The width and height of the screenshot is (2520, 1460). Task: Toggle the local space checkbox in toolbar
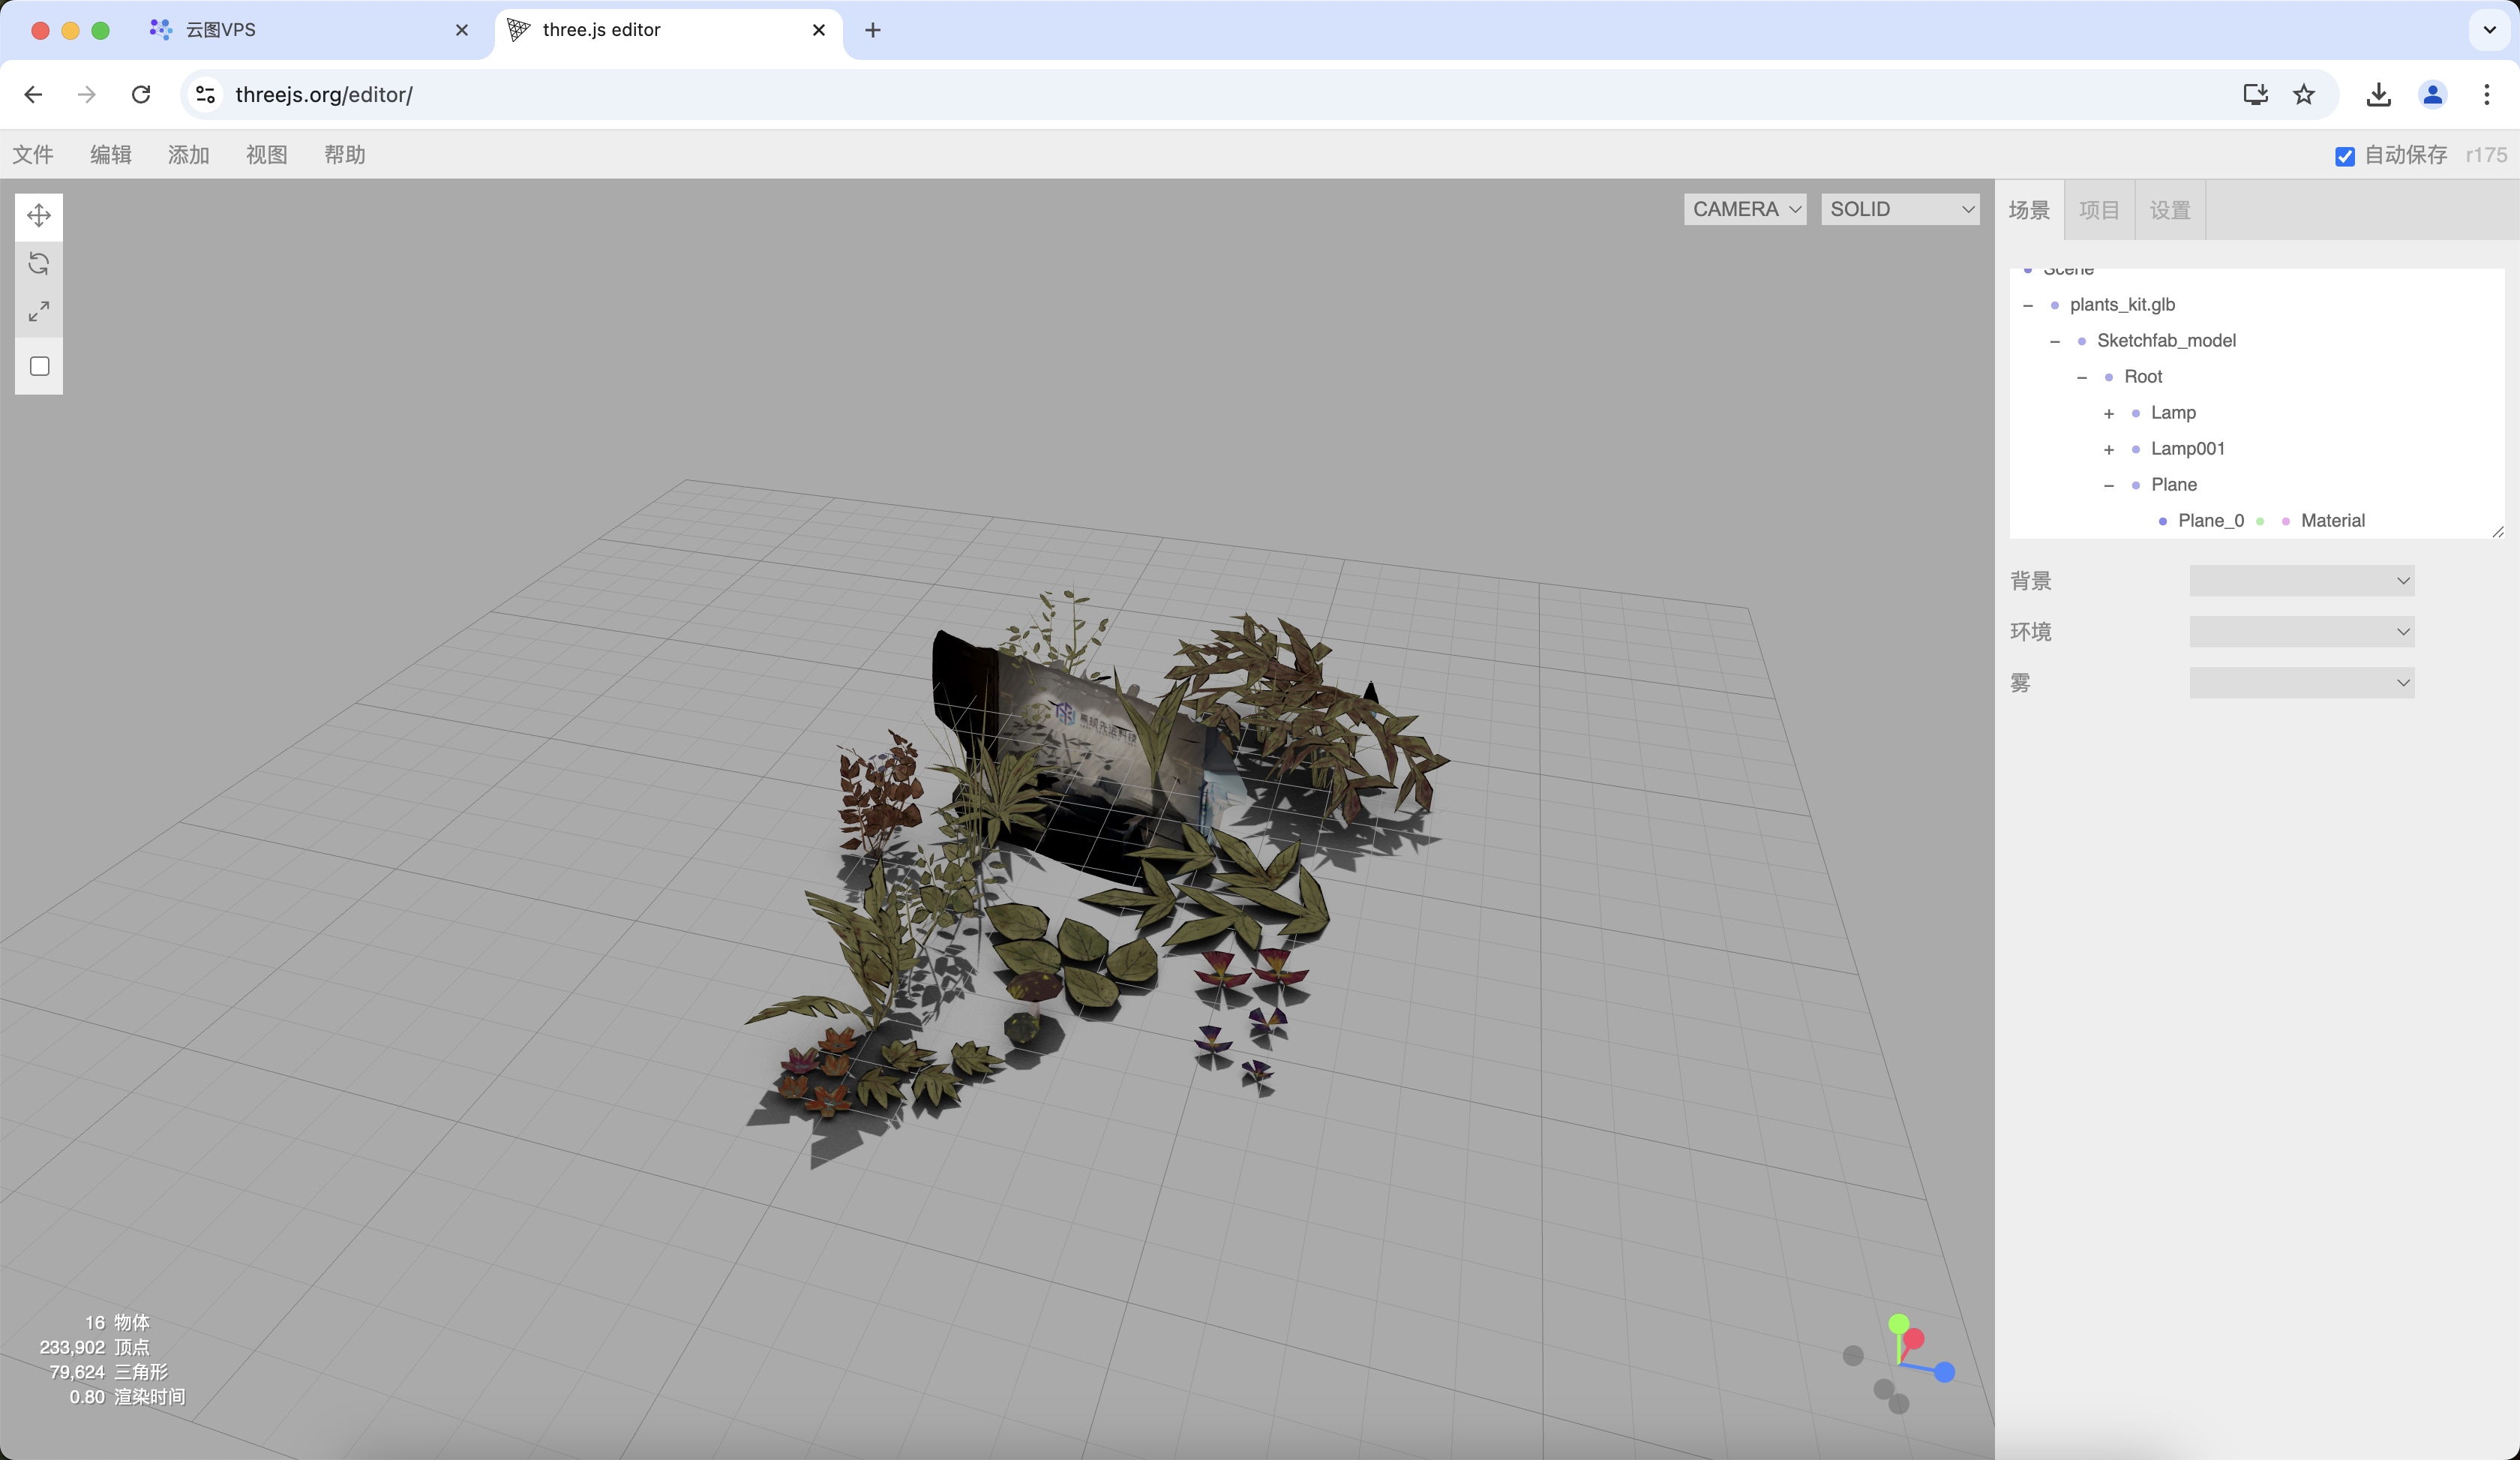click(40, 367)
